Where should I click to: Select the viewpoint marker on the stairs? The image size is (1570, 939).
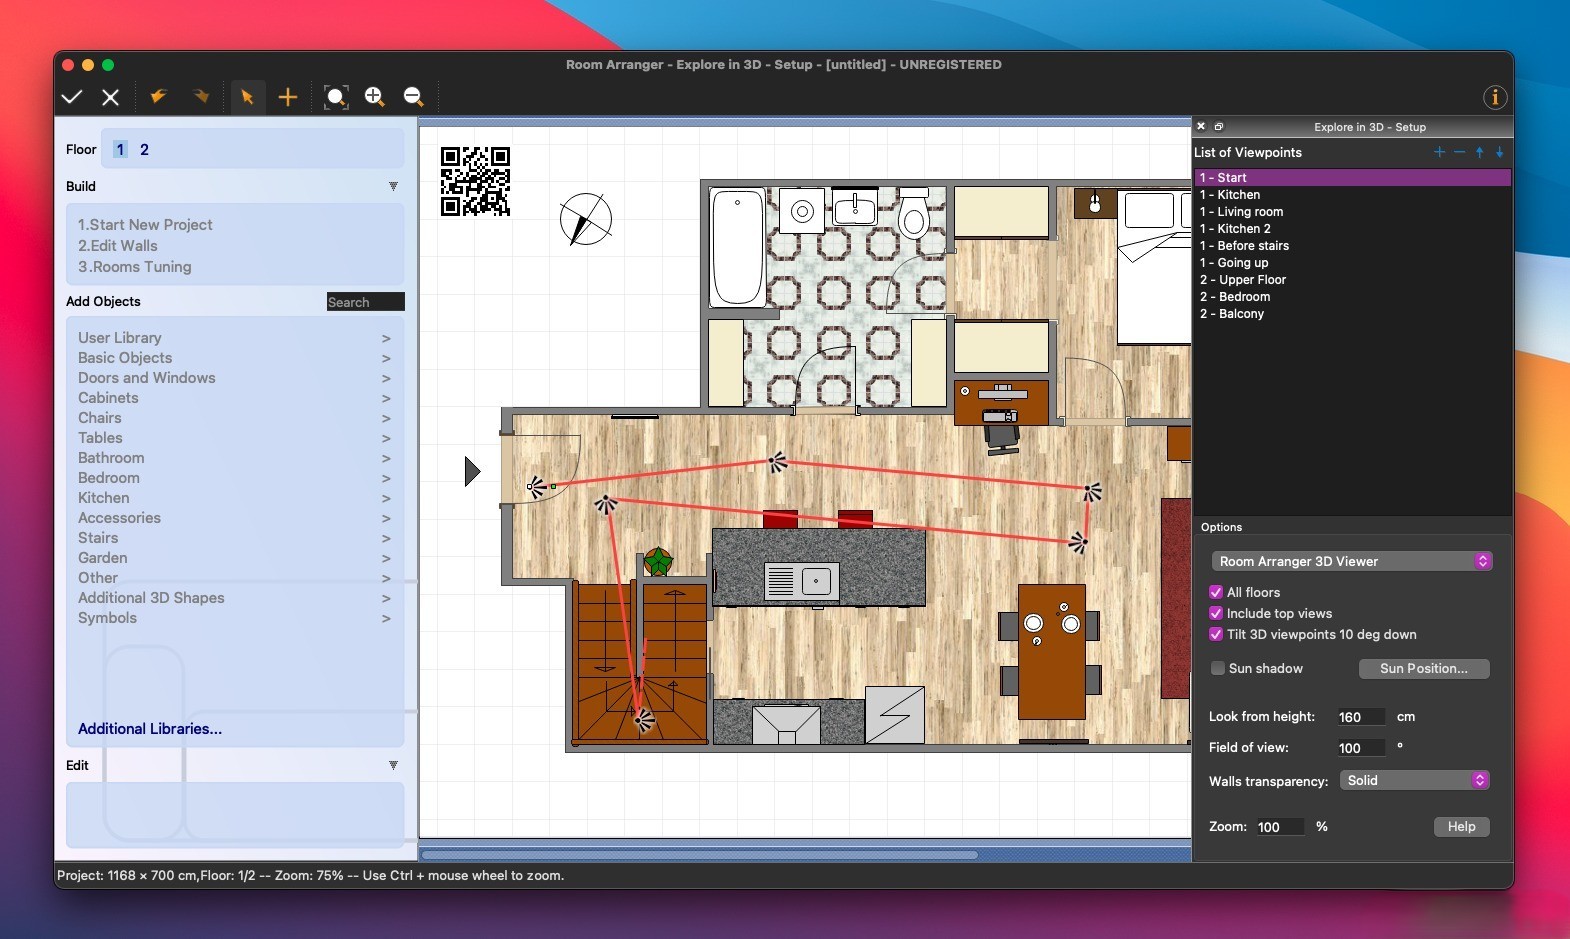644,718
